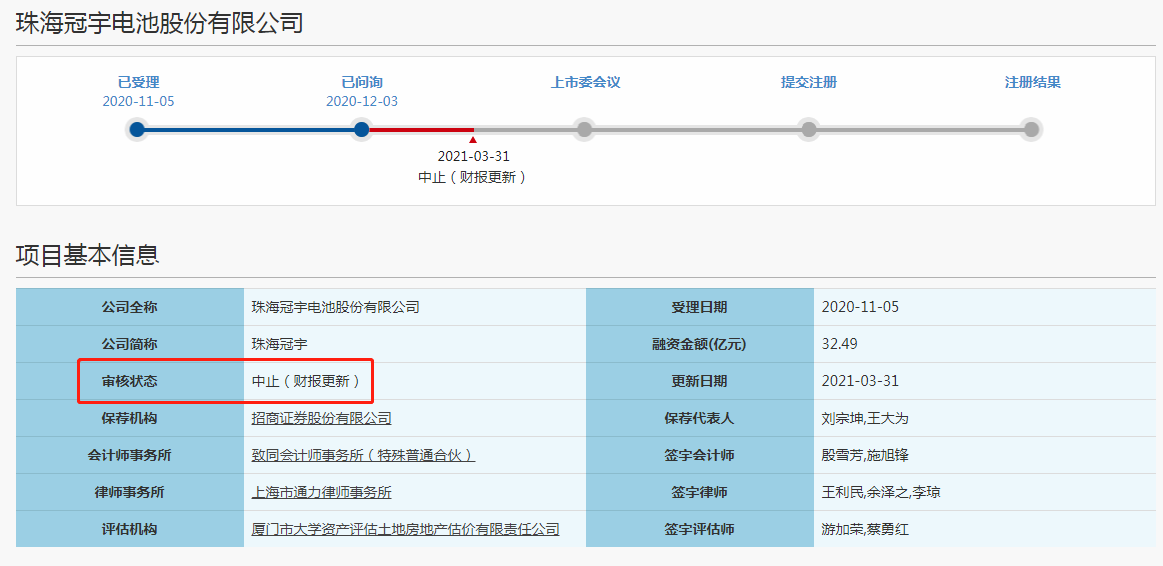Click the 融资金额(亿元) header cell
1163x566 pixels.
[x=699, y=344]
